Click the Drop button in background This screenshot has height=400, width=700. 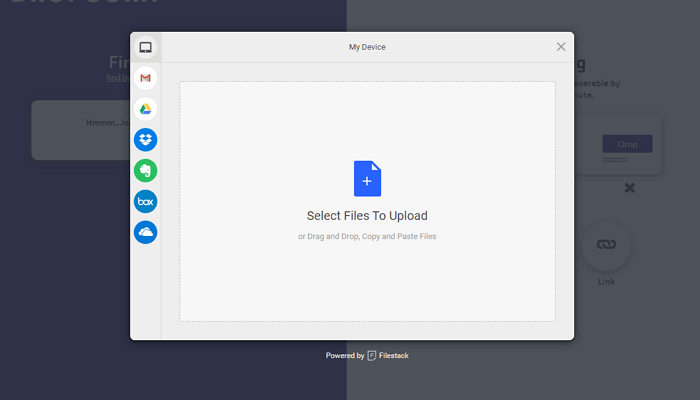[x=627, y=144]
